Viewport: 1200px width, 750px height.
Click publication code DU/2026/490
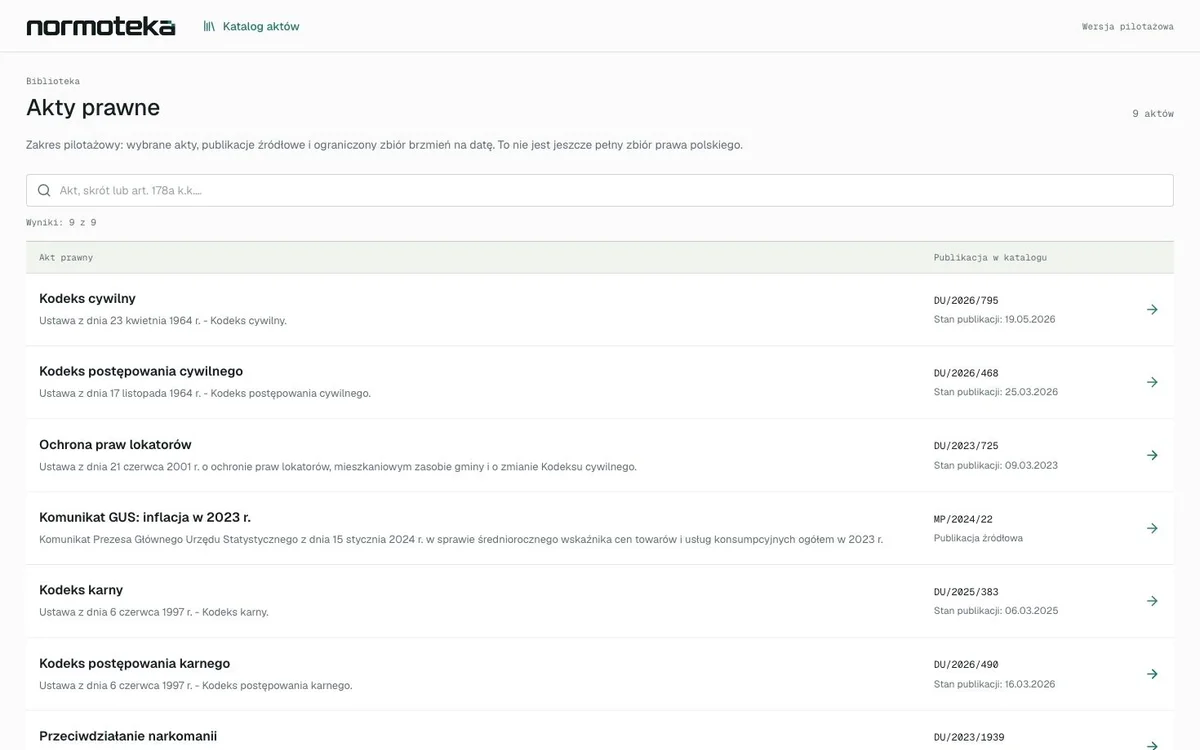pyautogui.click(x=966, y=665)
